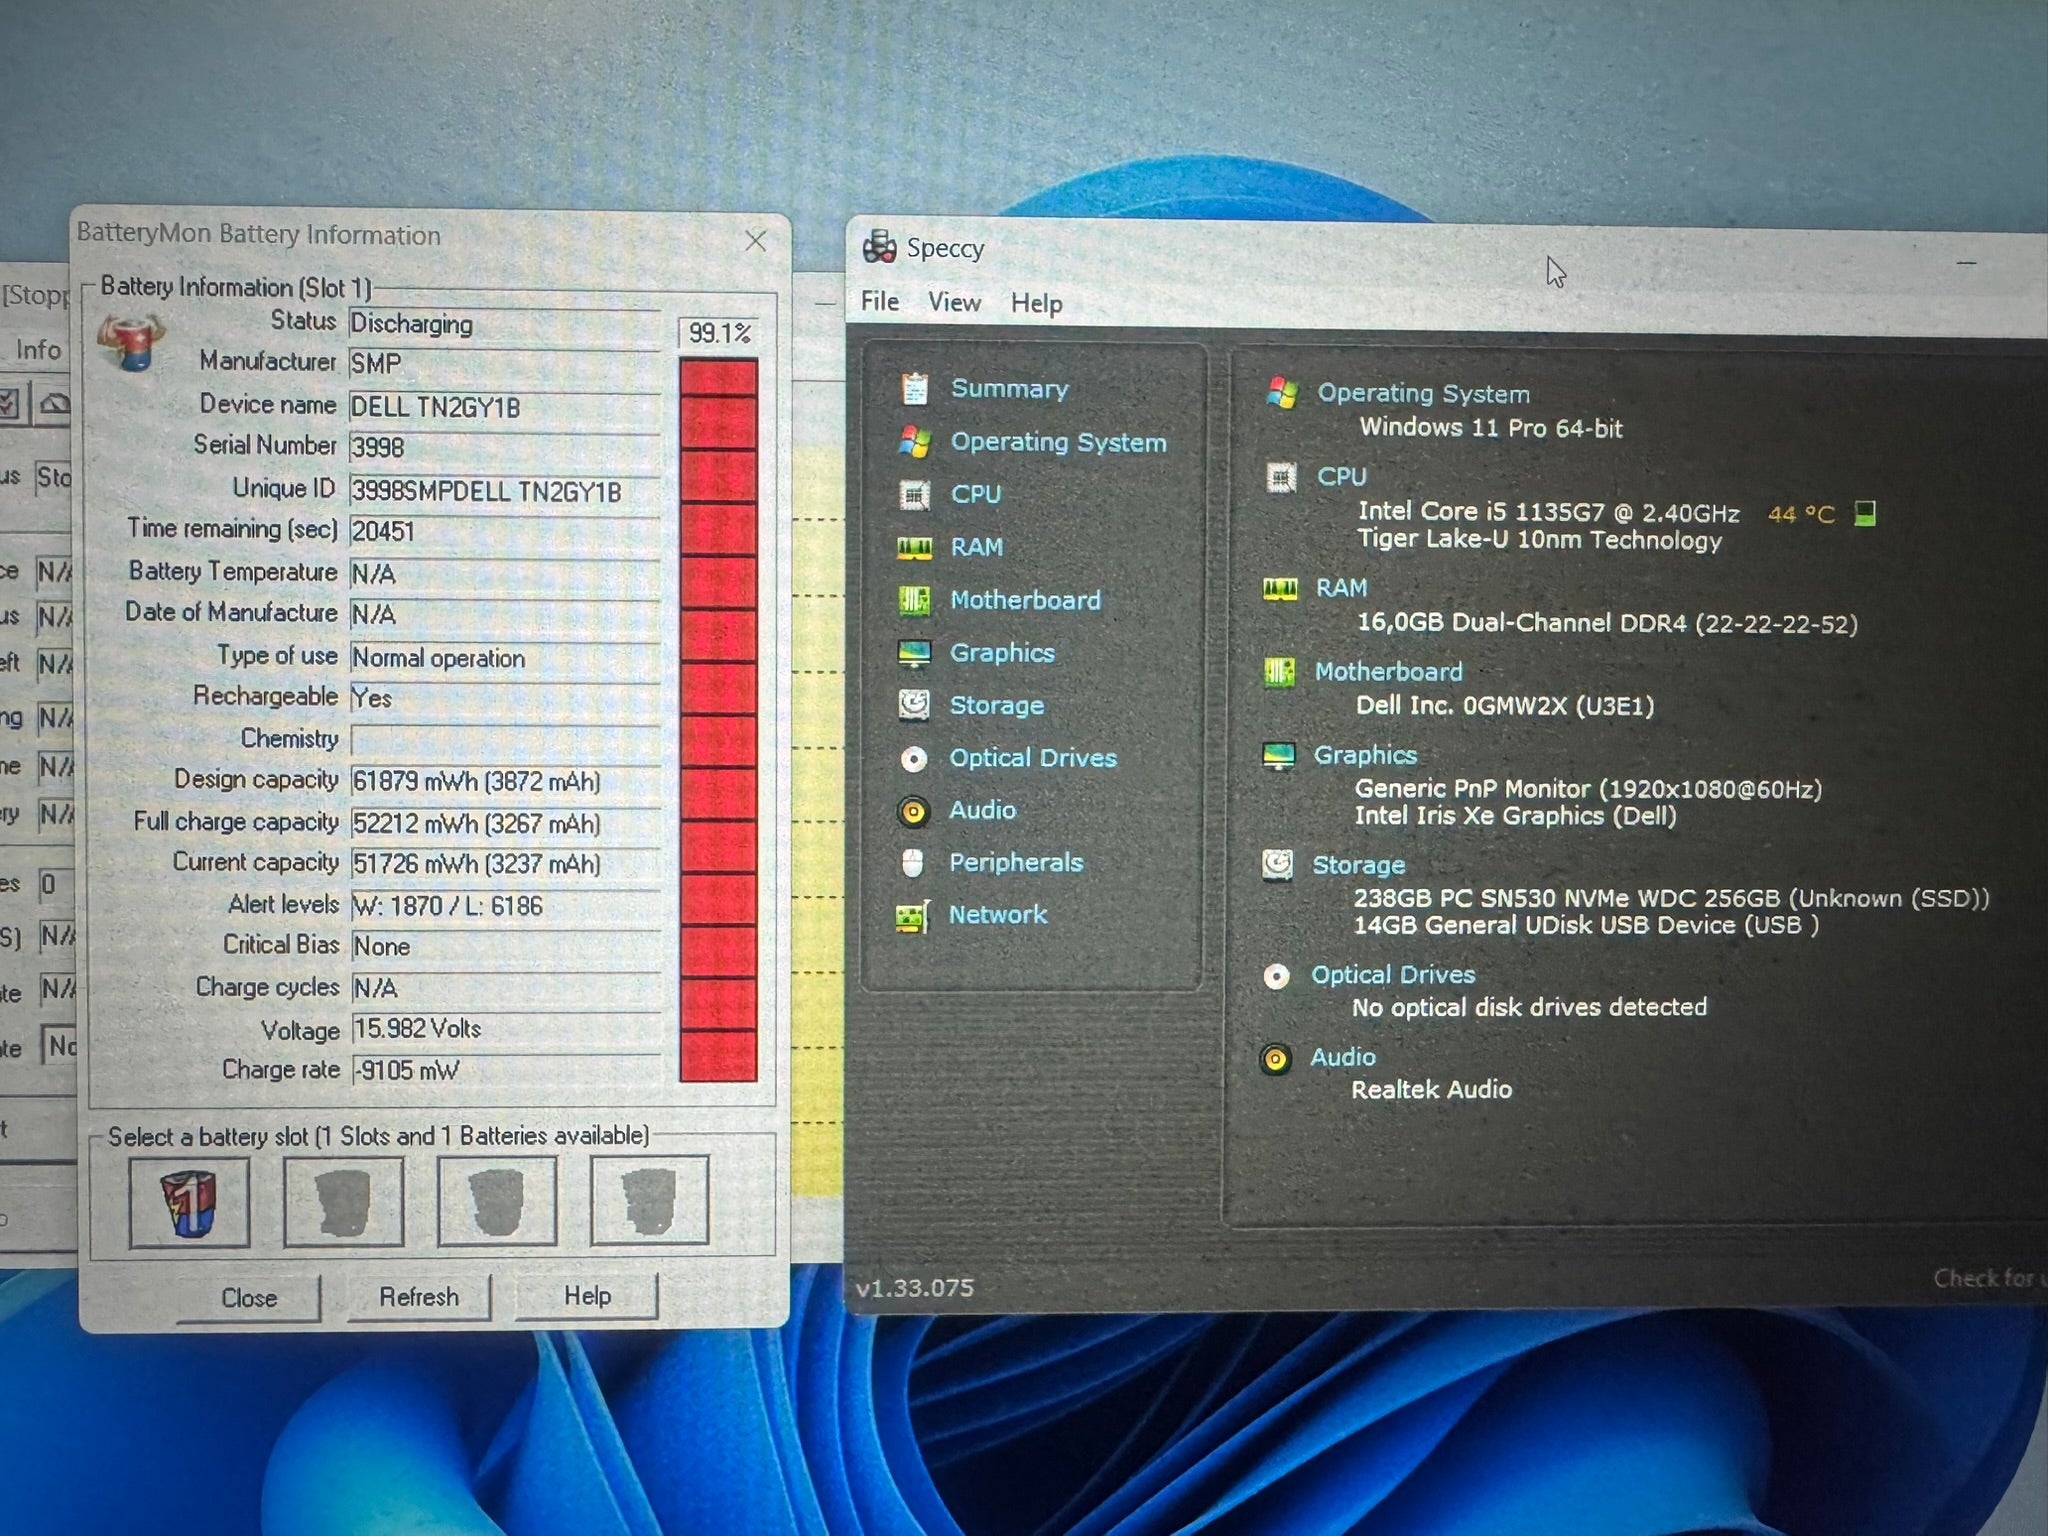Select battery slot 1 icon in BatteryMon
The height and width of the screenshot is (1536, 2048).
tap(189, 1203)
